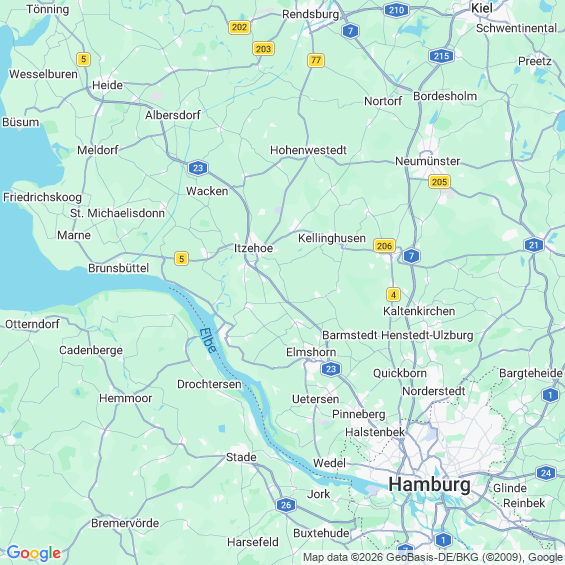The image size is (565, 565).
Task: Click the yellow 203 road shield
Action: (263, 49)
